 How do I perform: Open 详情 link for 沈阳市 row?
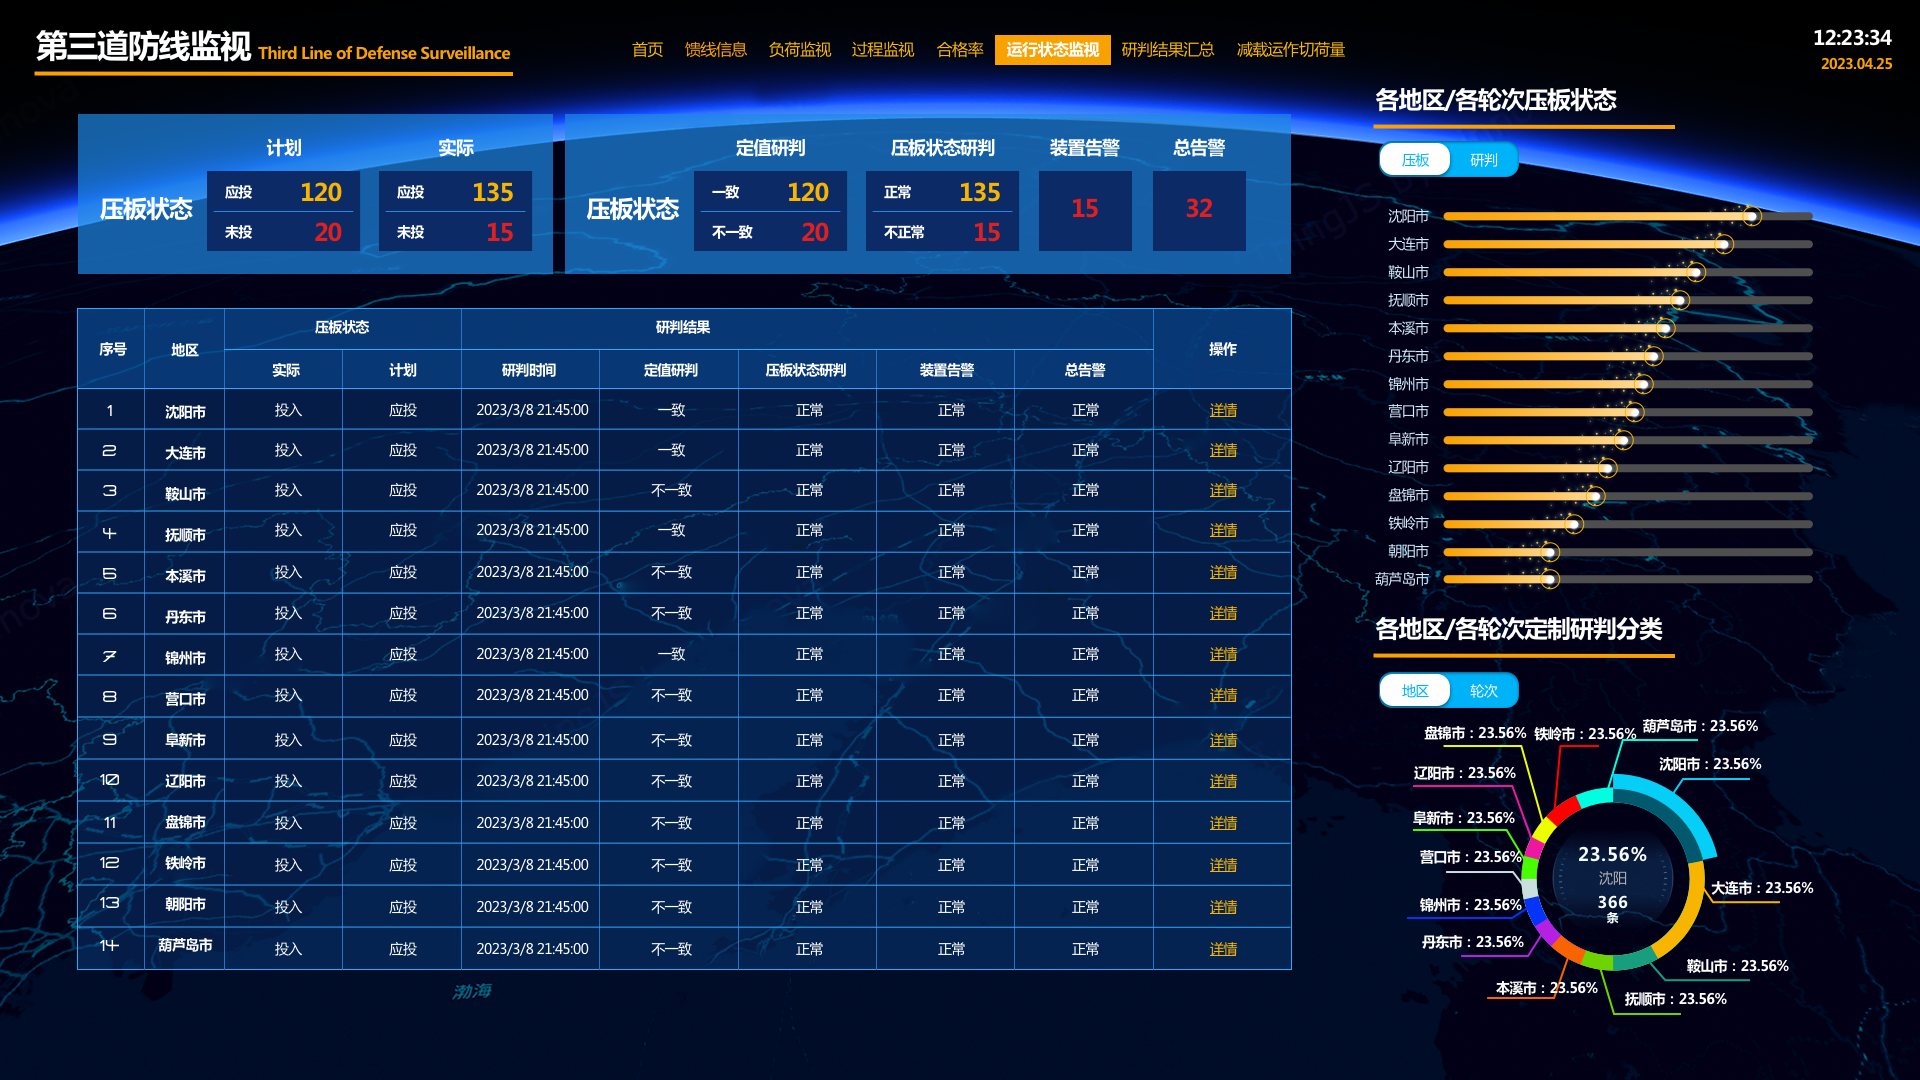tap(1222, 410)
